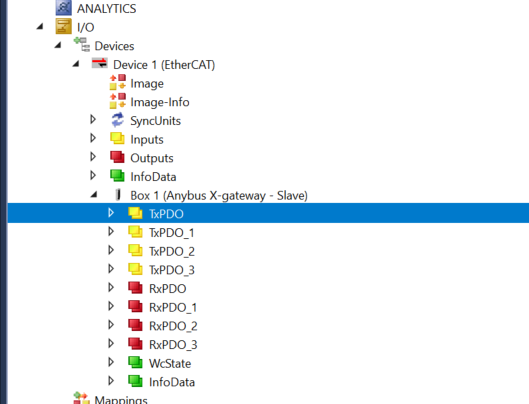The height and width of the screenshot is (404, 529).
Task: Click the red Outputs icon
Action: (x=117, y=157)
